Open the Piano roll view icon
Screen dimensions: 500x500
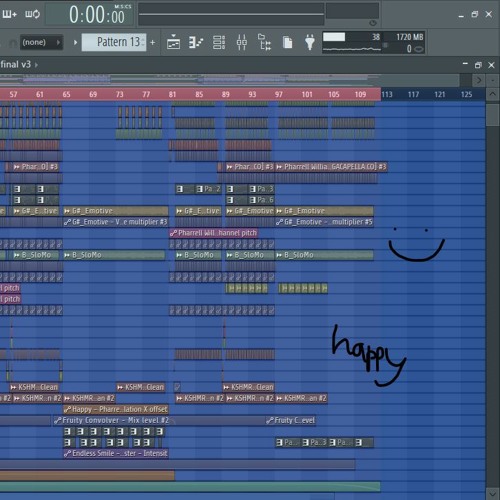196,43
